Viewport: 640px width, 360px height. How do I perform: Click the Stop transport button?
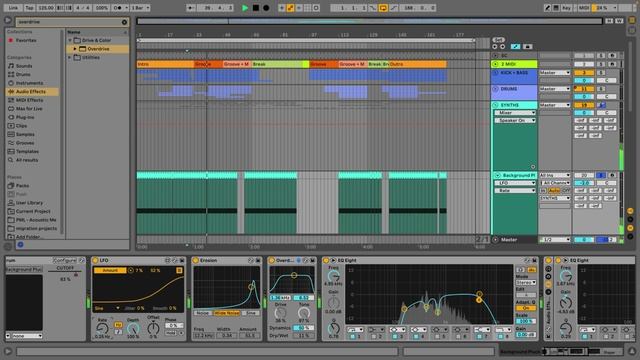(256, 8)
